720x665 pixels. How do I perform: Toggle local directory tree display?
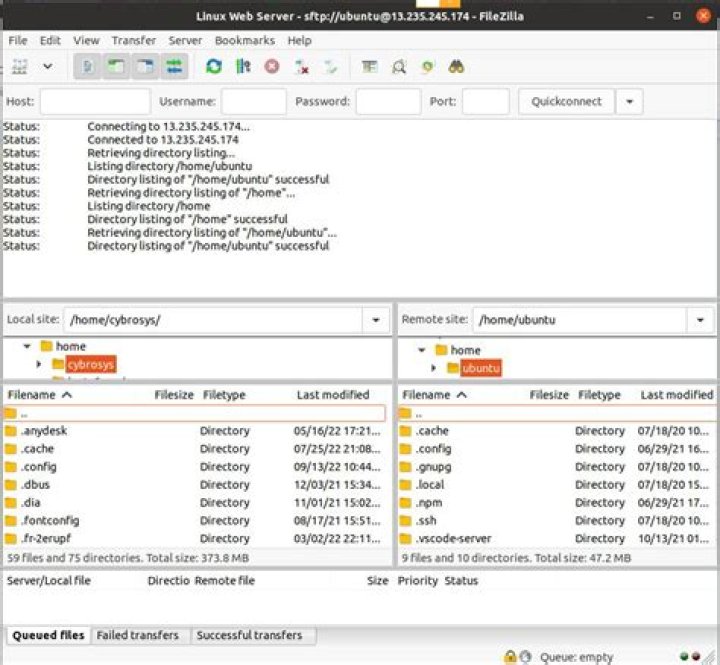coord(116,67)
